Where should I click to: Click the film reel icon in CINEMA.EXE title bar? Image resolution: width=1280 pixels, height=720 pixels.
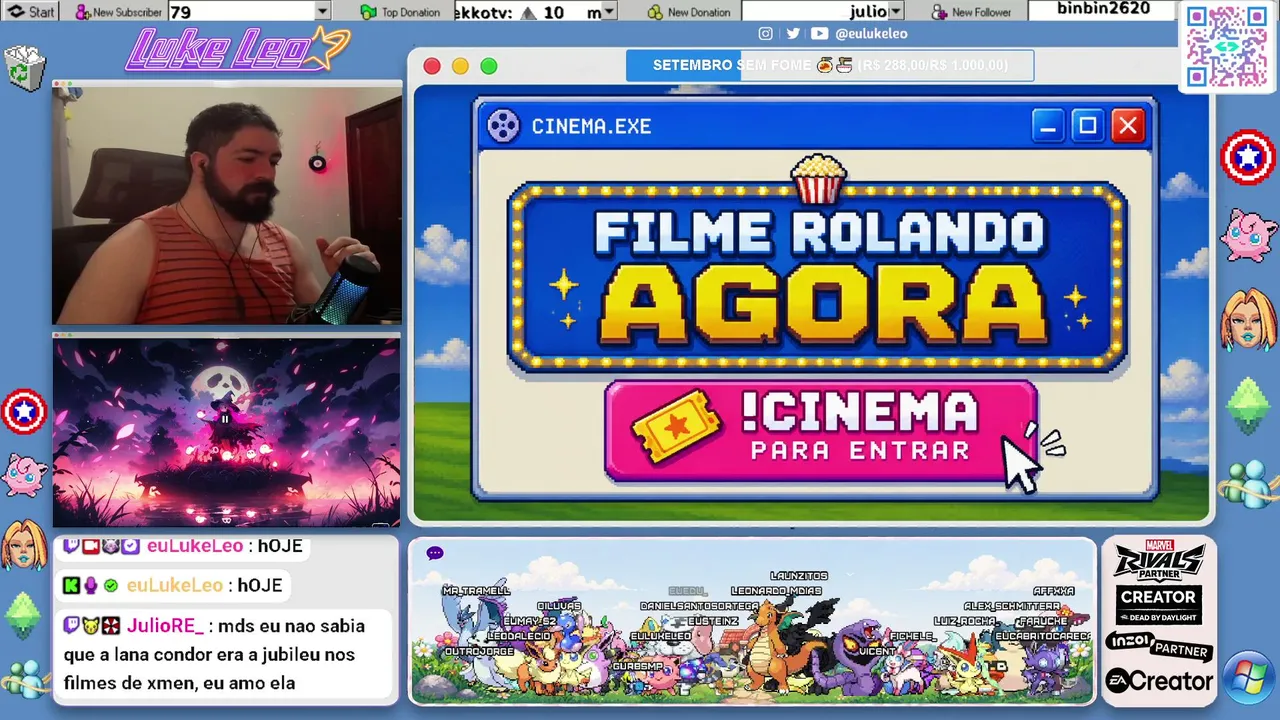[x=503, y=126]
